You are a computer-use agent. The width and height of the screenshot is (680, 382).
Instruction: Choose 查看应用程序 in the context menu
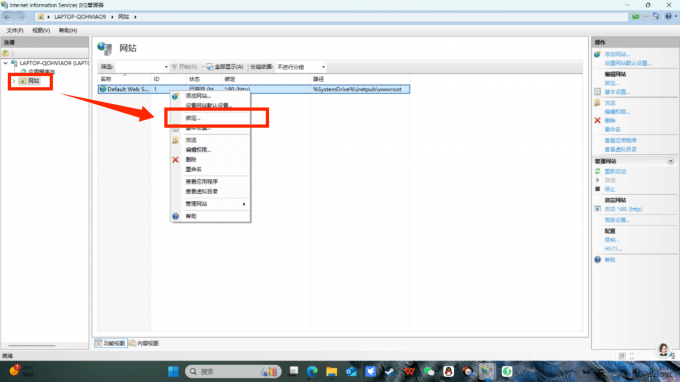tap(202, 181)
